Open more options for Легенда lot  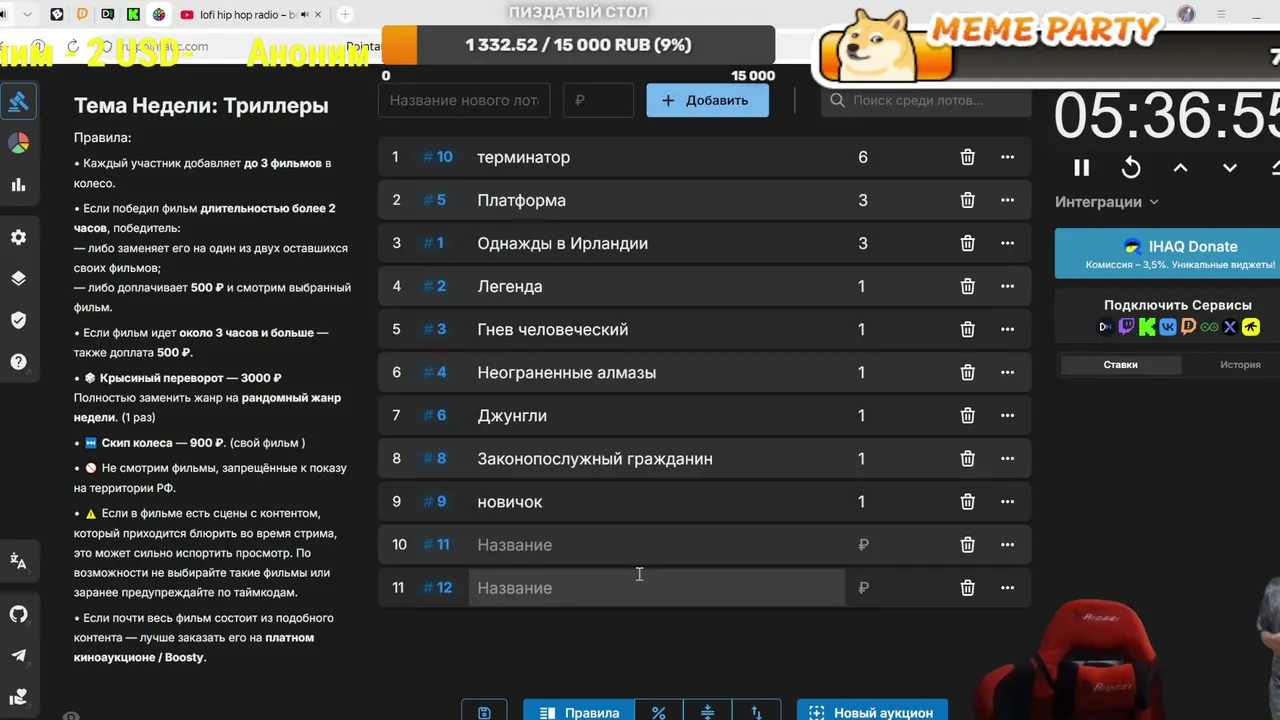click(x=1007, y=286)
